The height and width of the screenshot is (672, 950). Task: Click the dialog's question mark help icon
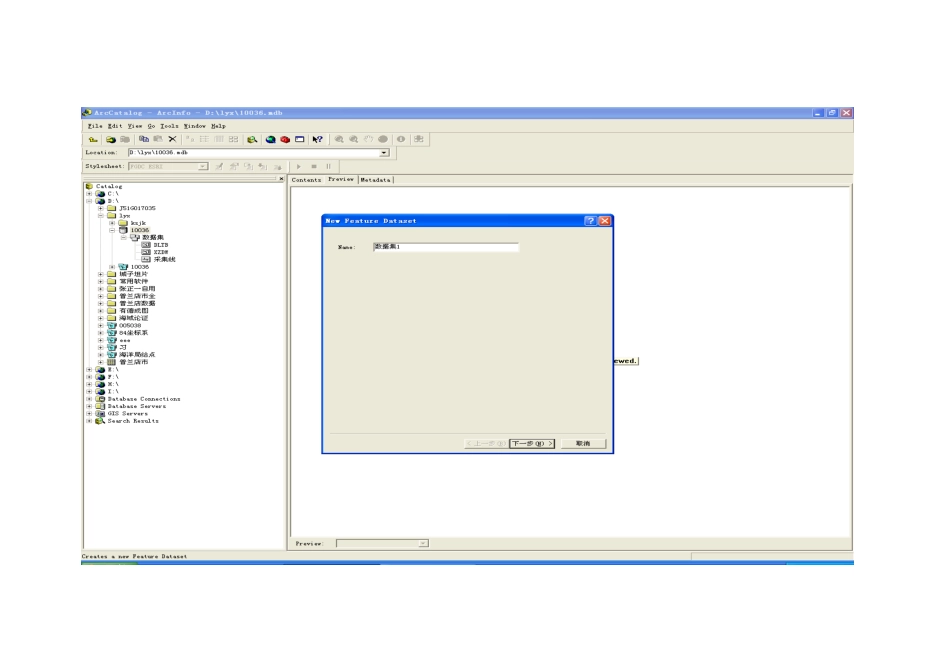[590, 220]
